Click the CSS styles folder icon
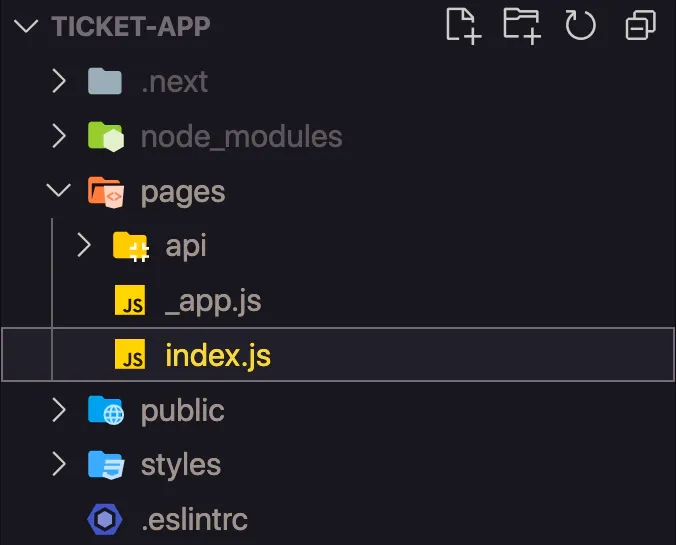 106,465
